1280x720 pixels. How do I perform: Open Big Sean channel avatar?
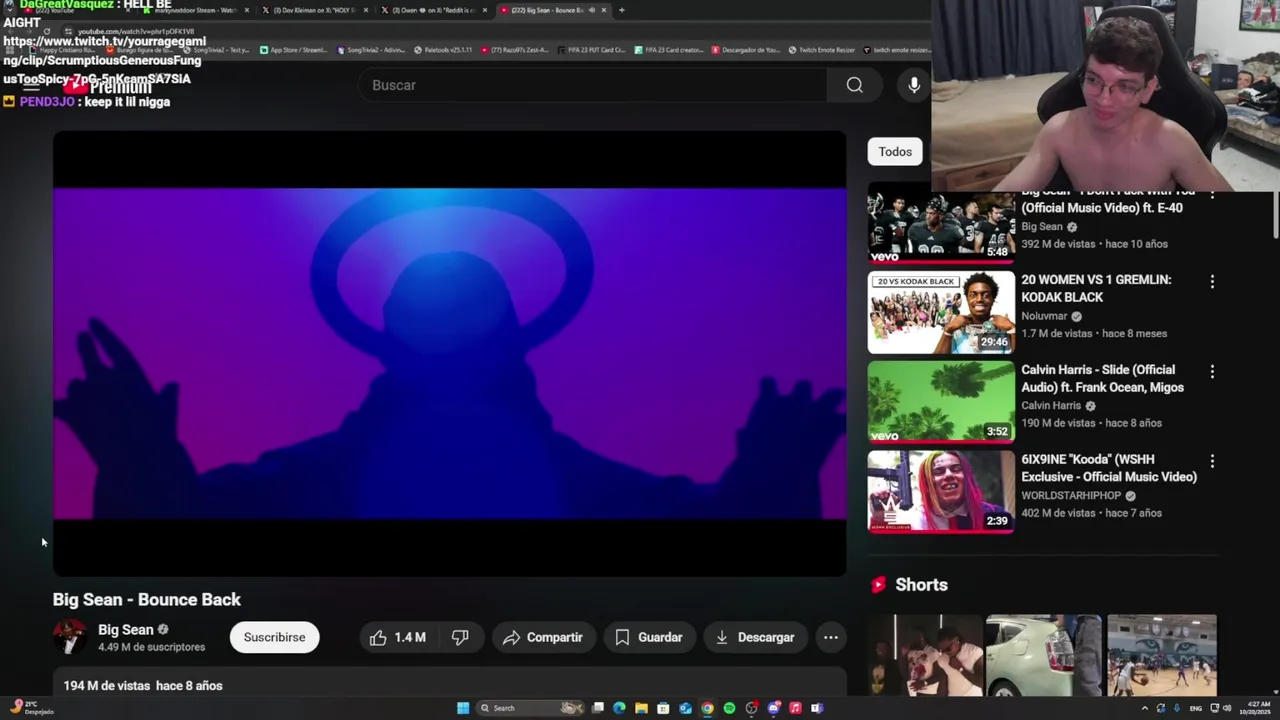[69, 637]
